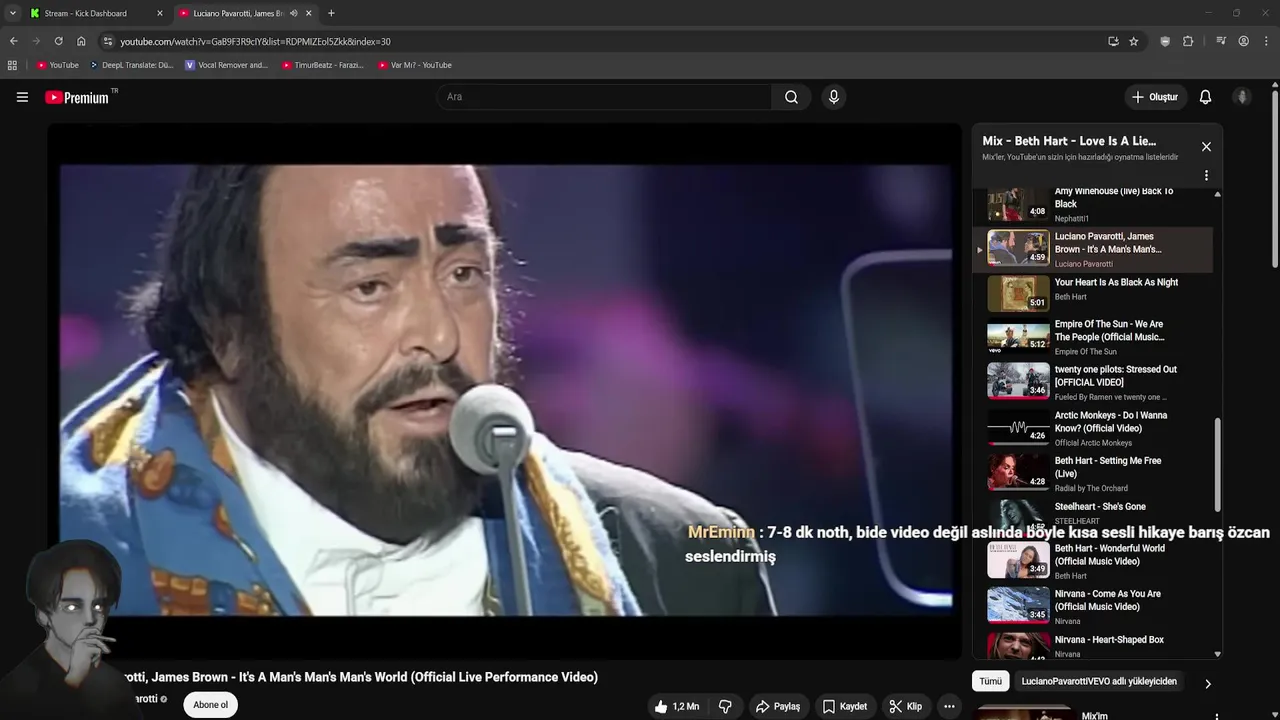Click the Paylaş share button

click(x=778, y=706)
